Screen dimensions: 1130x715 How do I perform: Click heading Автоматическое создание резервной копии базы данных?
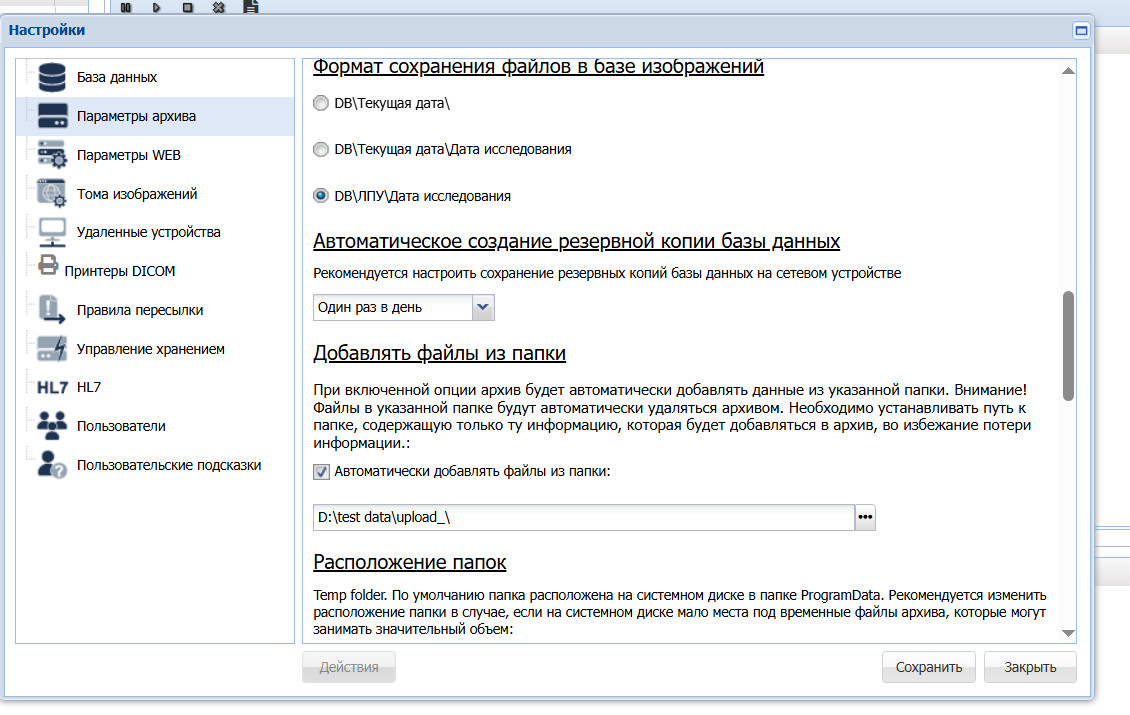pos(577,241)
